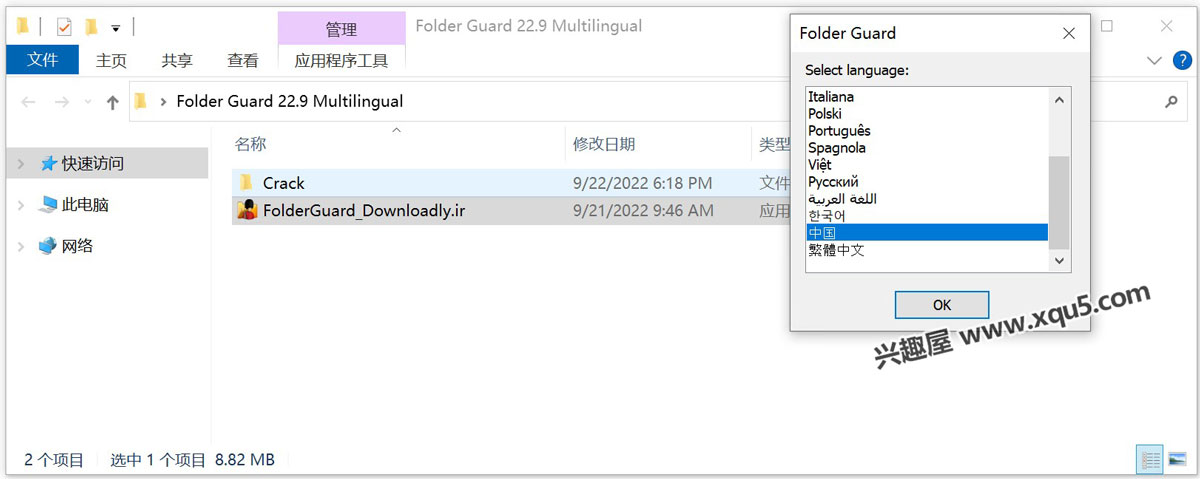Screen dimensions: 1200x479
Task: Click the 快速访问 star icon
Action: (x=48, y=163)
